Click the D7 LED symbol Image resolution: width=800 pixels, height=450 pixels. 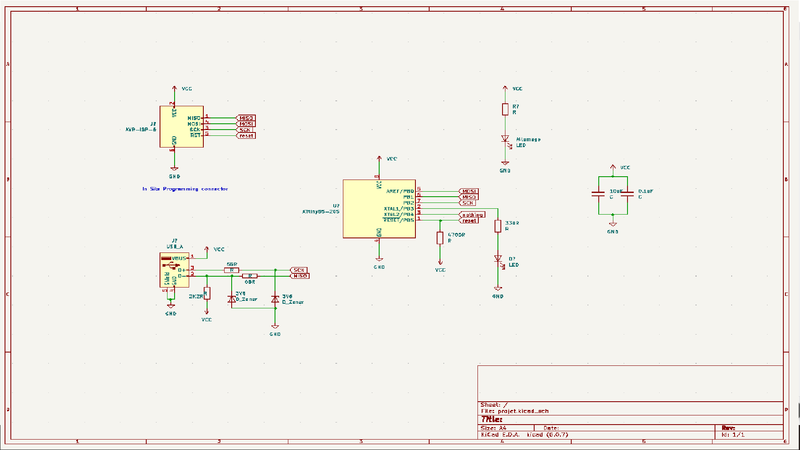tap(497, 262)
